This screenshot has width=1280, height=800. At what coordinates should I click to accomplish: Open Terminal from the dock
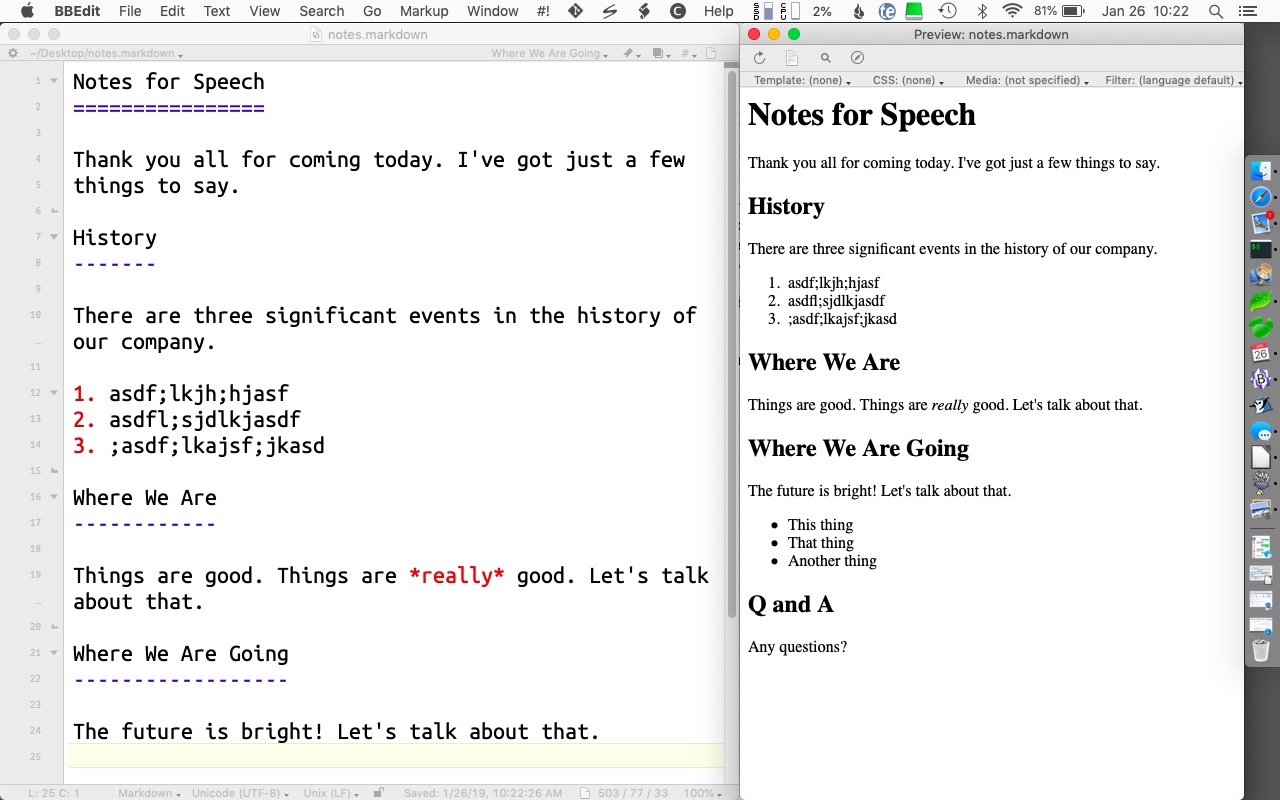pos(1261,249)
